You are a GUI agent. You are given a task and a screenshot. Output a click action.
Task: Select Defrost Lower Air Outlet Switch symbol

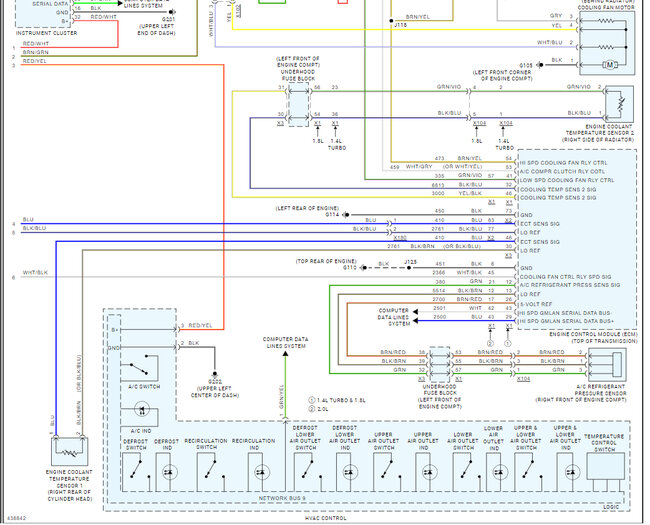[307, 471]
